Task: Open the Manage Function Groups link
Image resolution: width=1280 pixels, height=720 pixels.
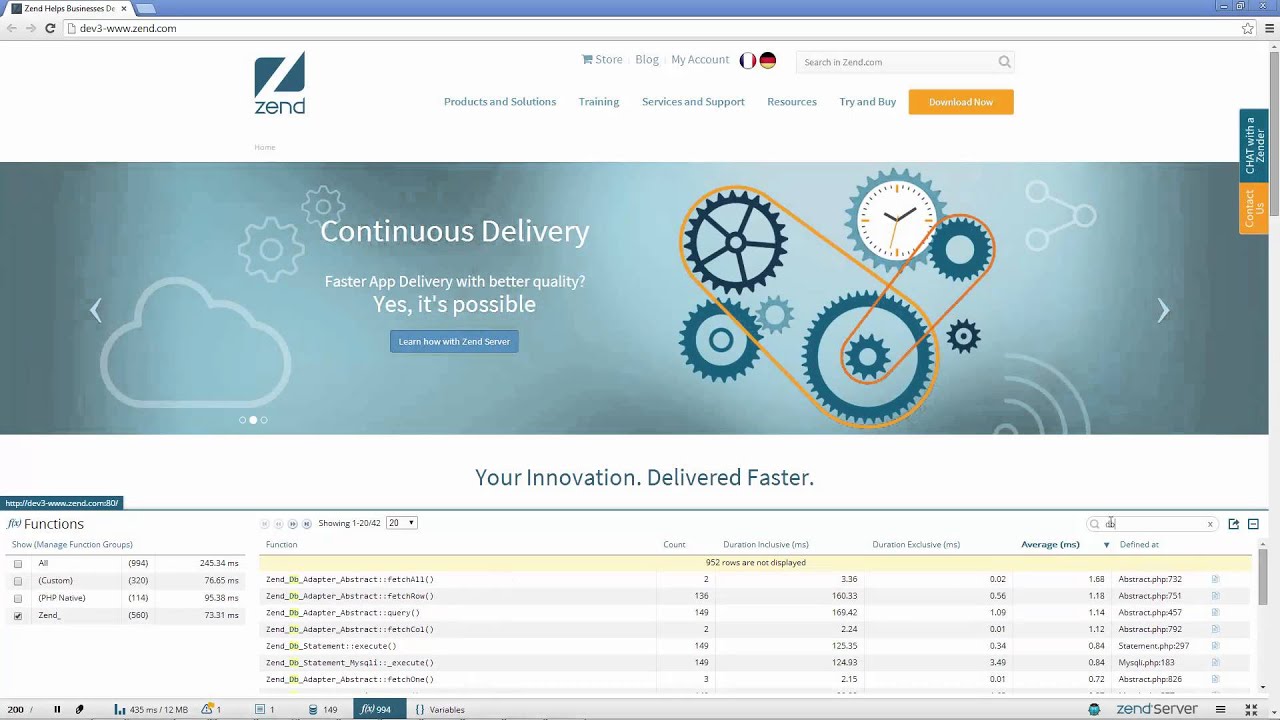Action: (83, 545)
